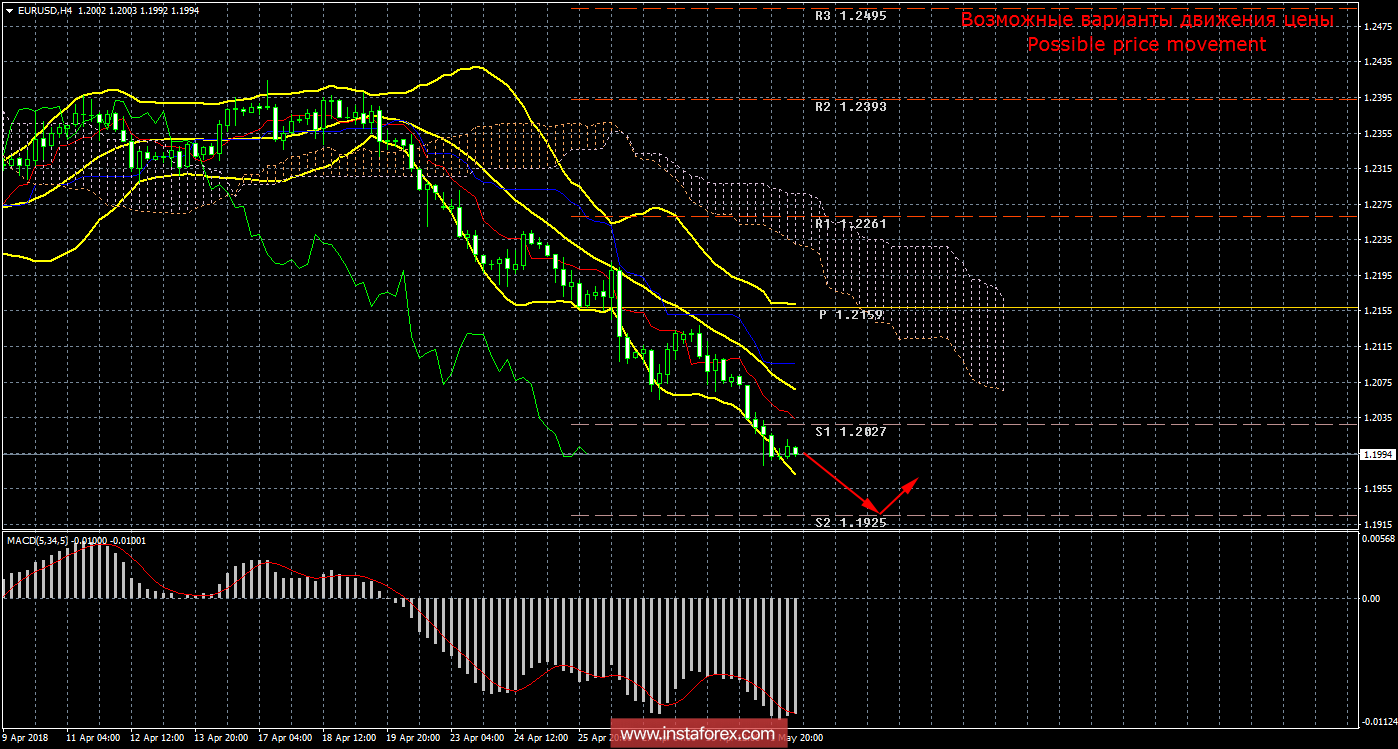Open the www.instaforex.com watermark link
The width and height of the screenshot is (1398, 749).
(x=697, y=735)
